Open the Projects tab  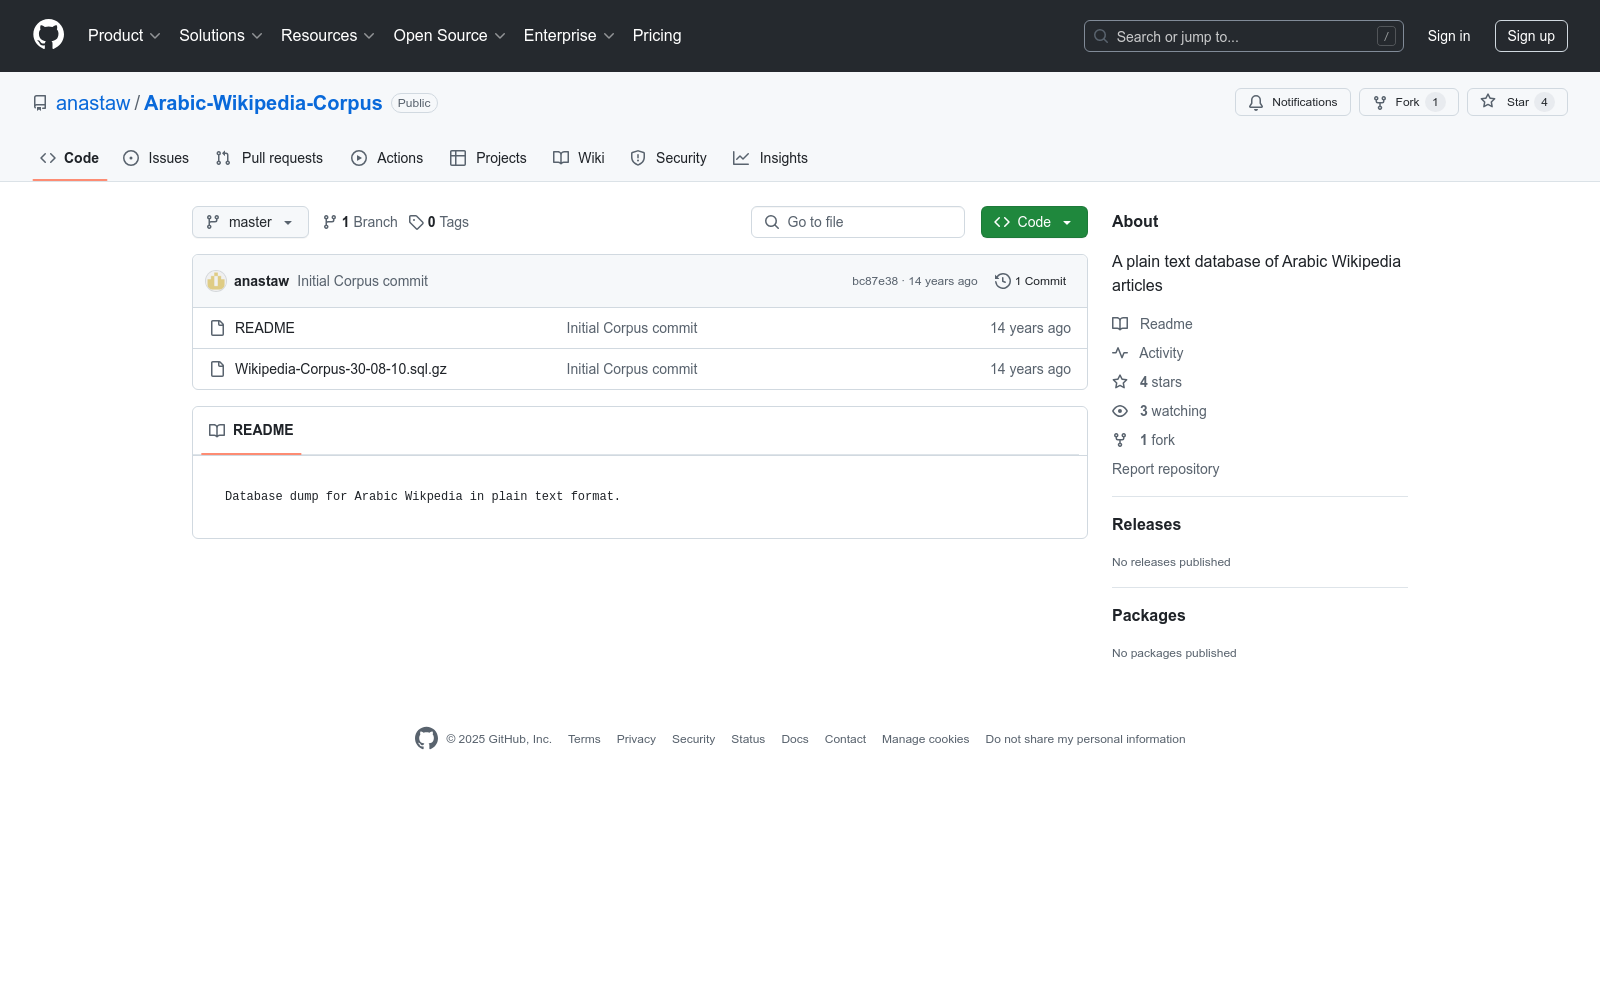(x=488, y=158)
